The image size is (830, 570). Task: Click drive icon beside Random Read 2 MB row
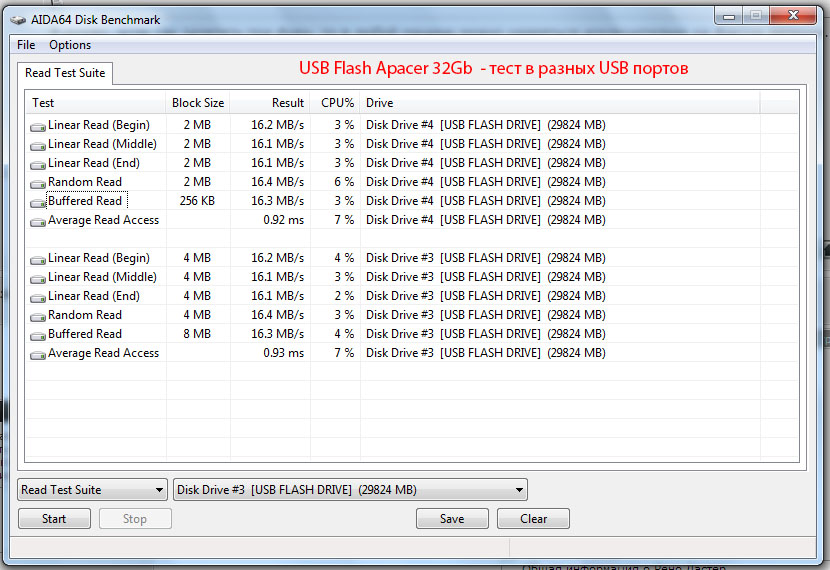coord(38,183)
